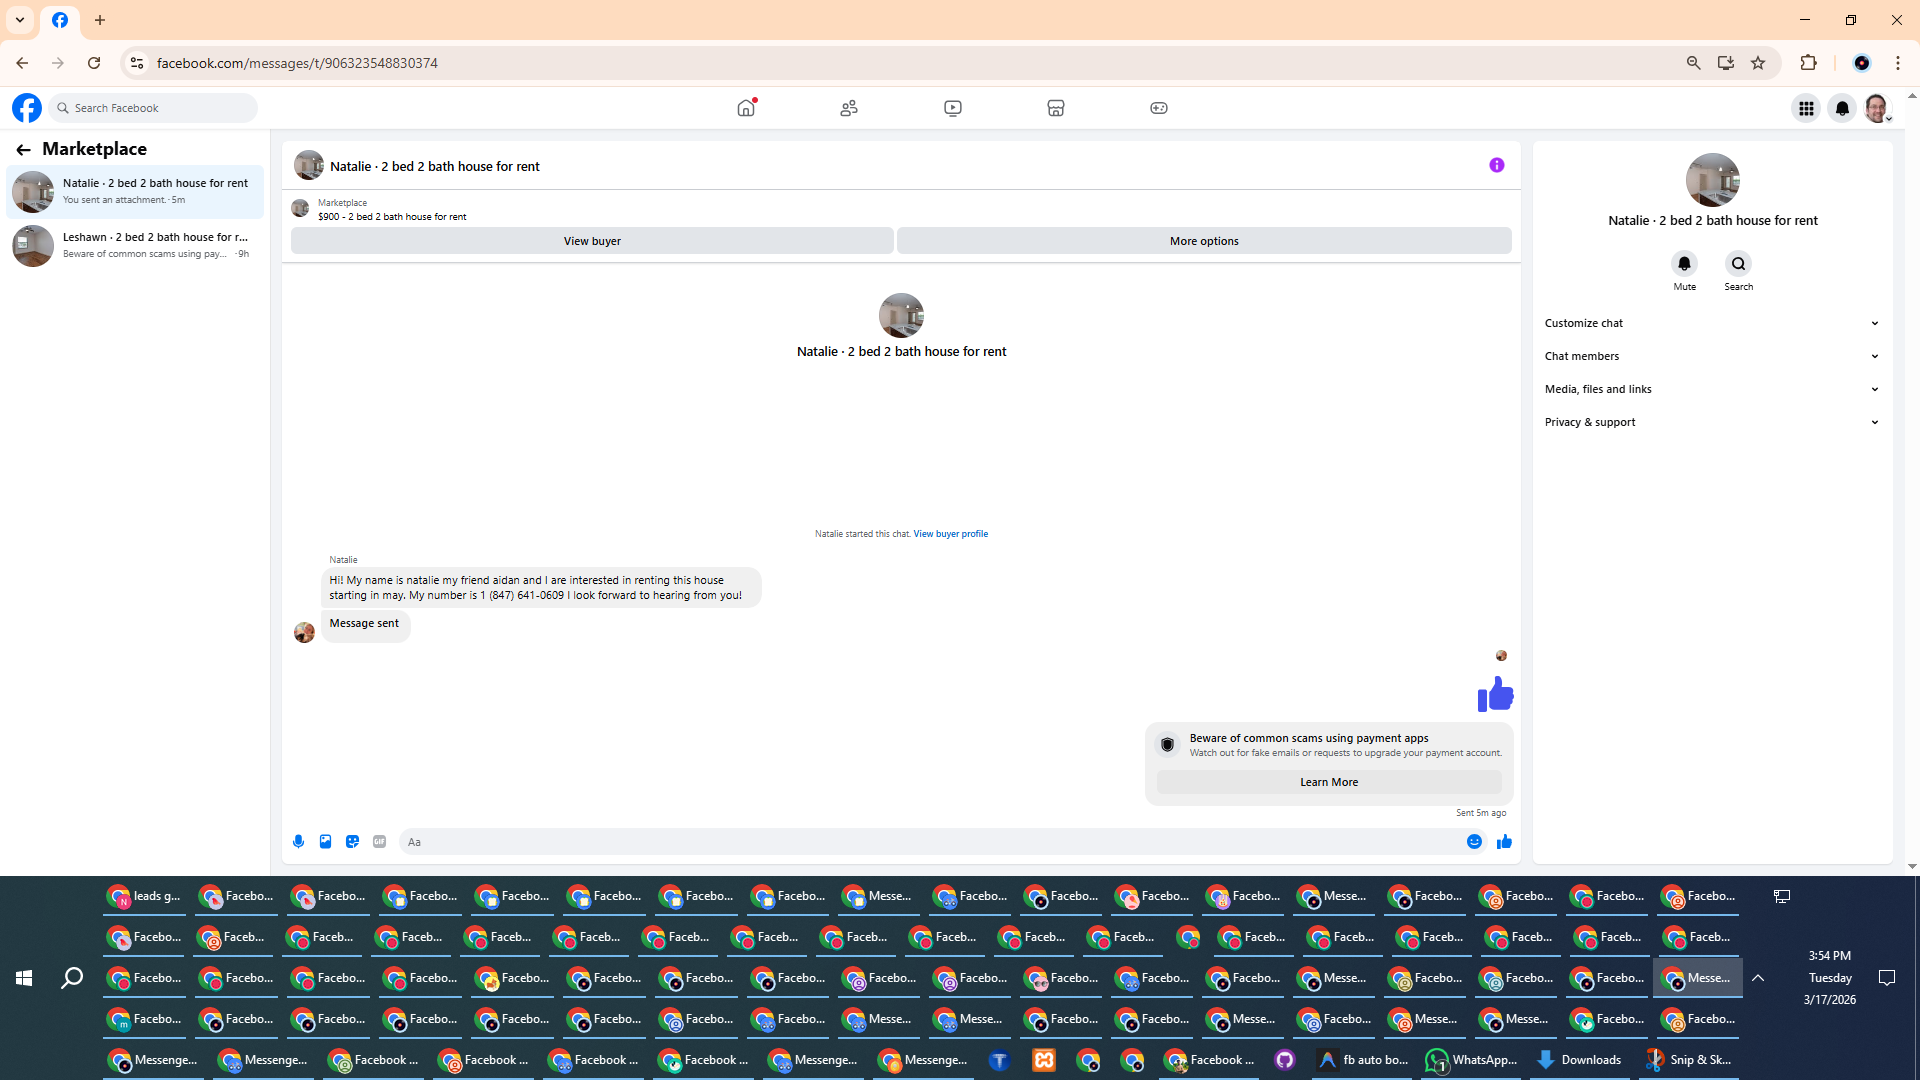
Task: Search within the conversation using the magnifier icon
Action: 1739,264
